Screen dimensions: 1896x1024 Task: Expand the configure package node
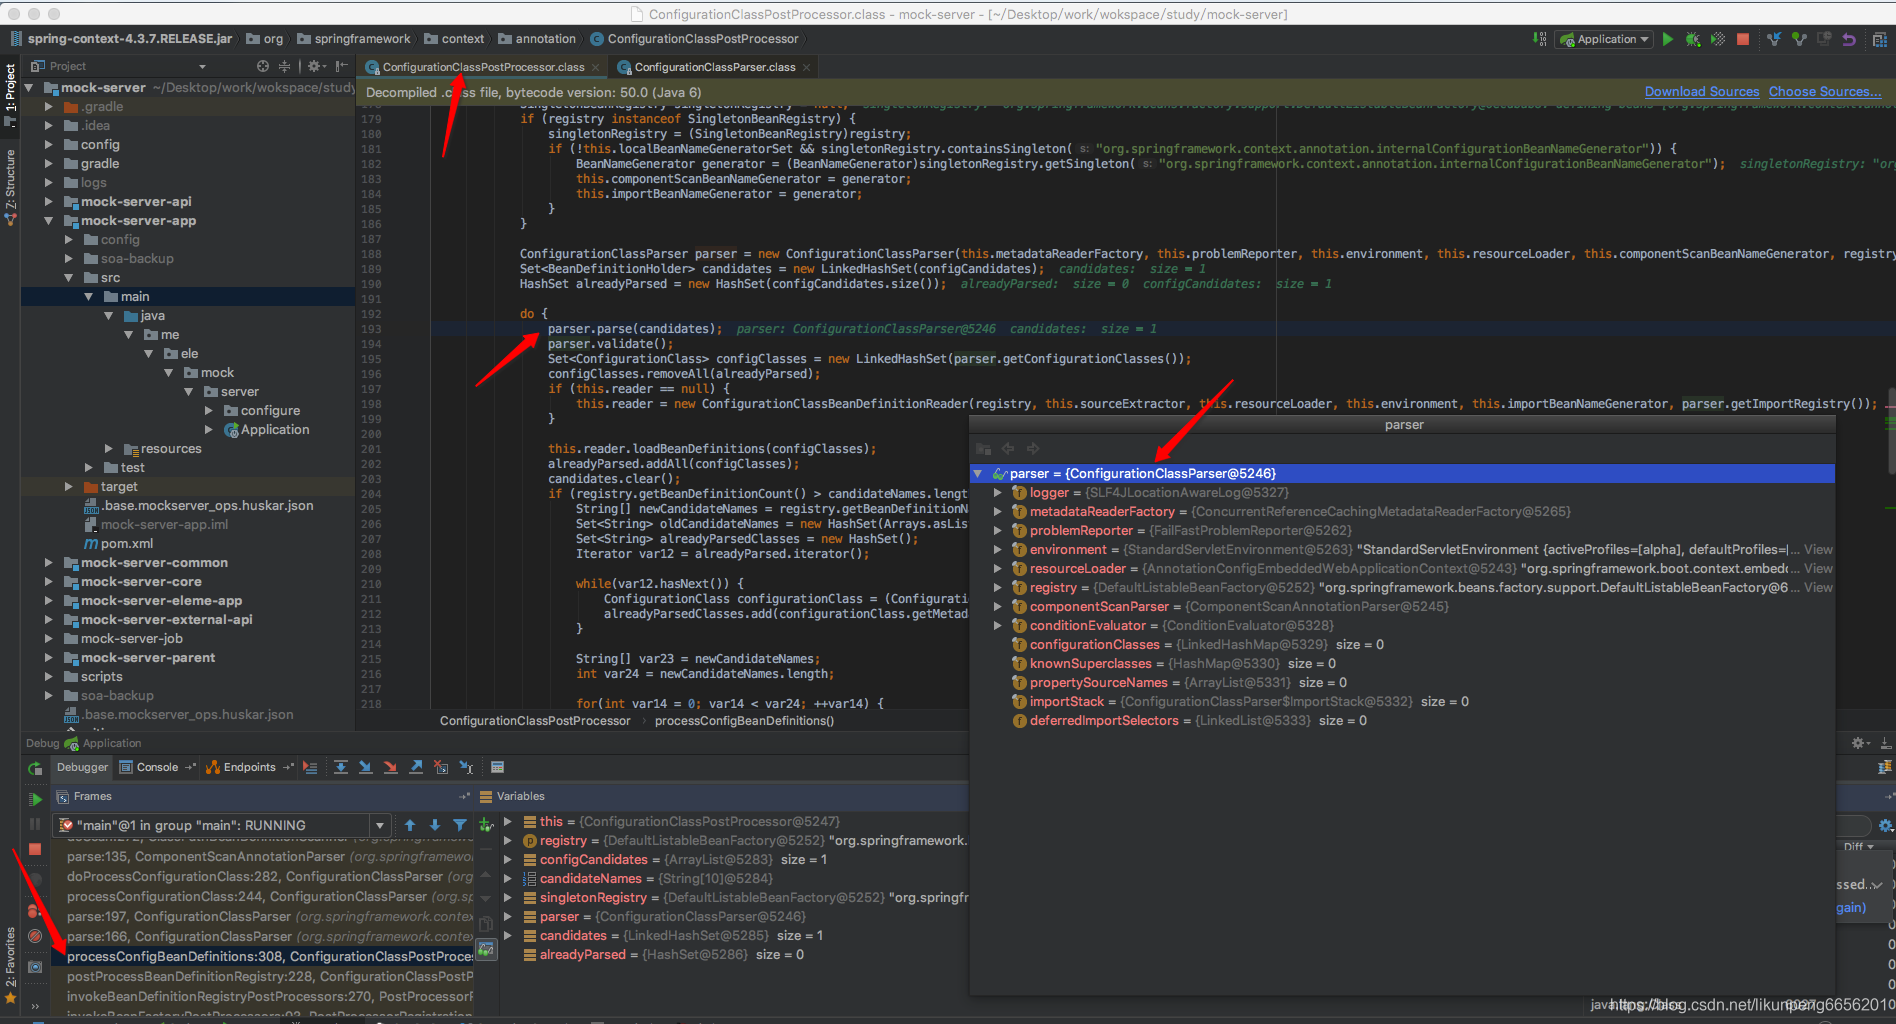[209, 411]
